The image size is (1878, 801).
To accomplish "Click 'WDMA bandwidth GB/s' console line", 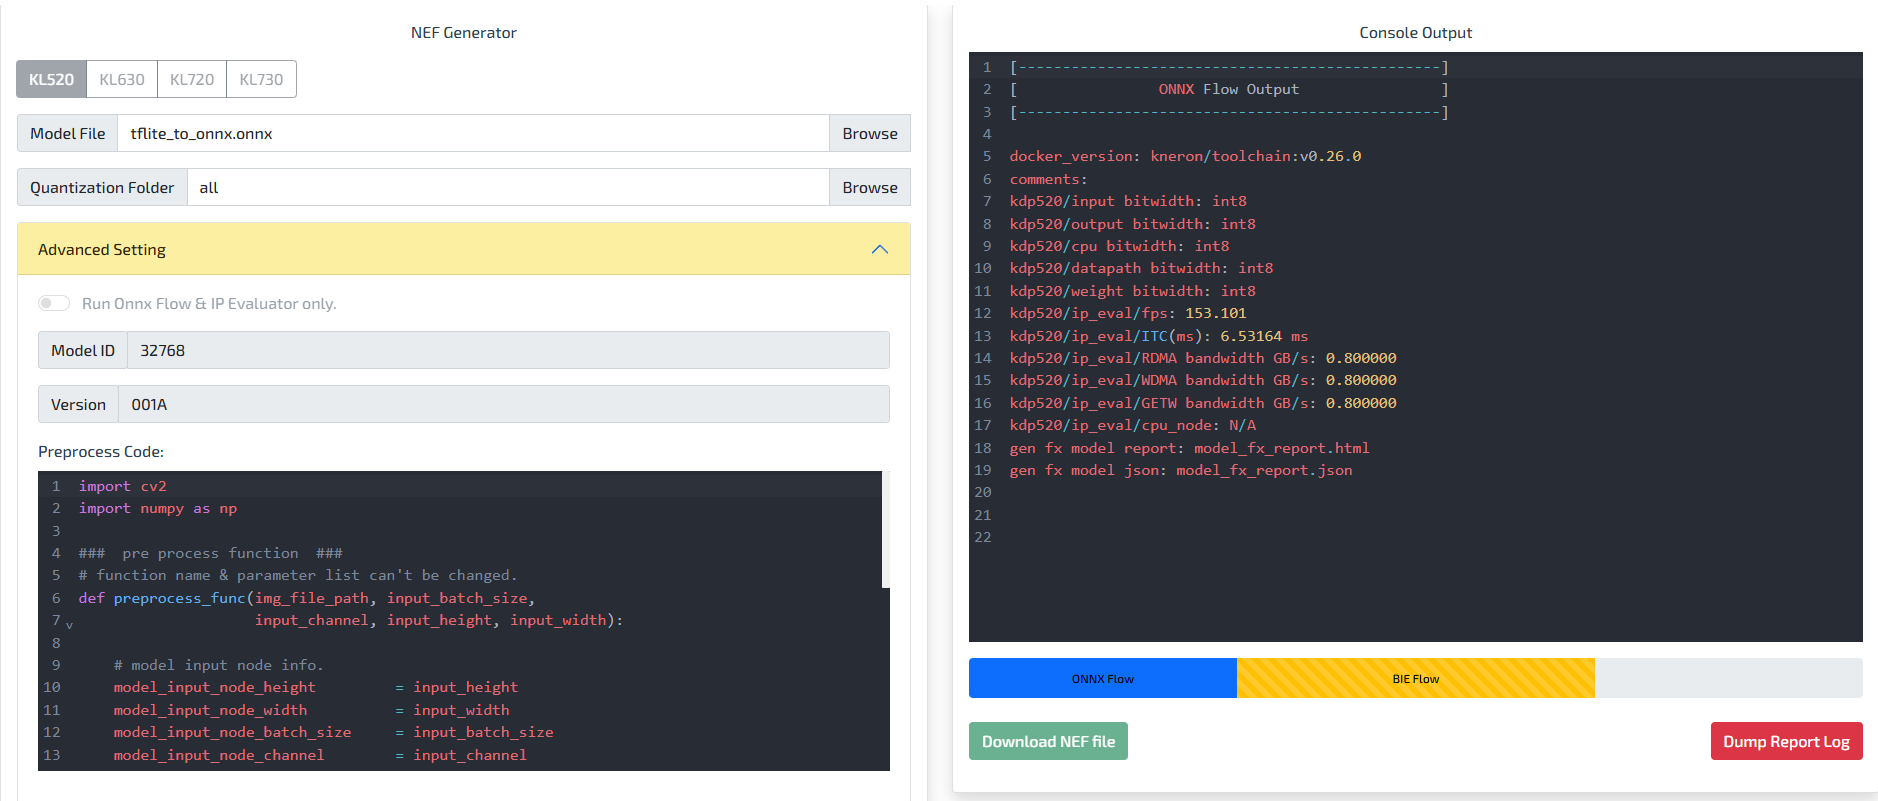I will pyautogui.click(x=1203, y=380).
